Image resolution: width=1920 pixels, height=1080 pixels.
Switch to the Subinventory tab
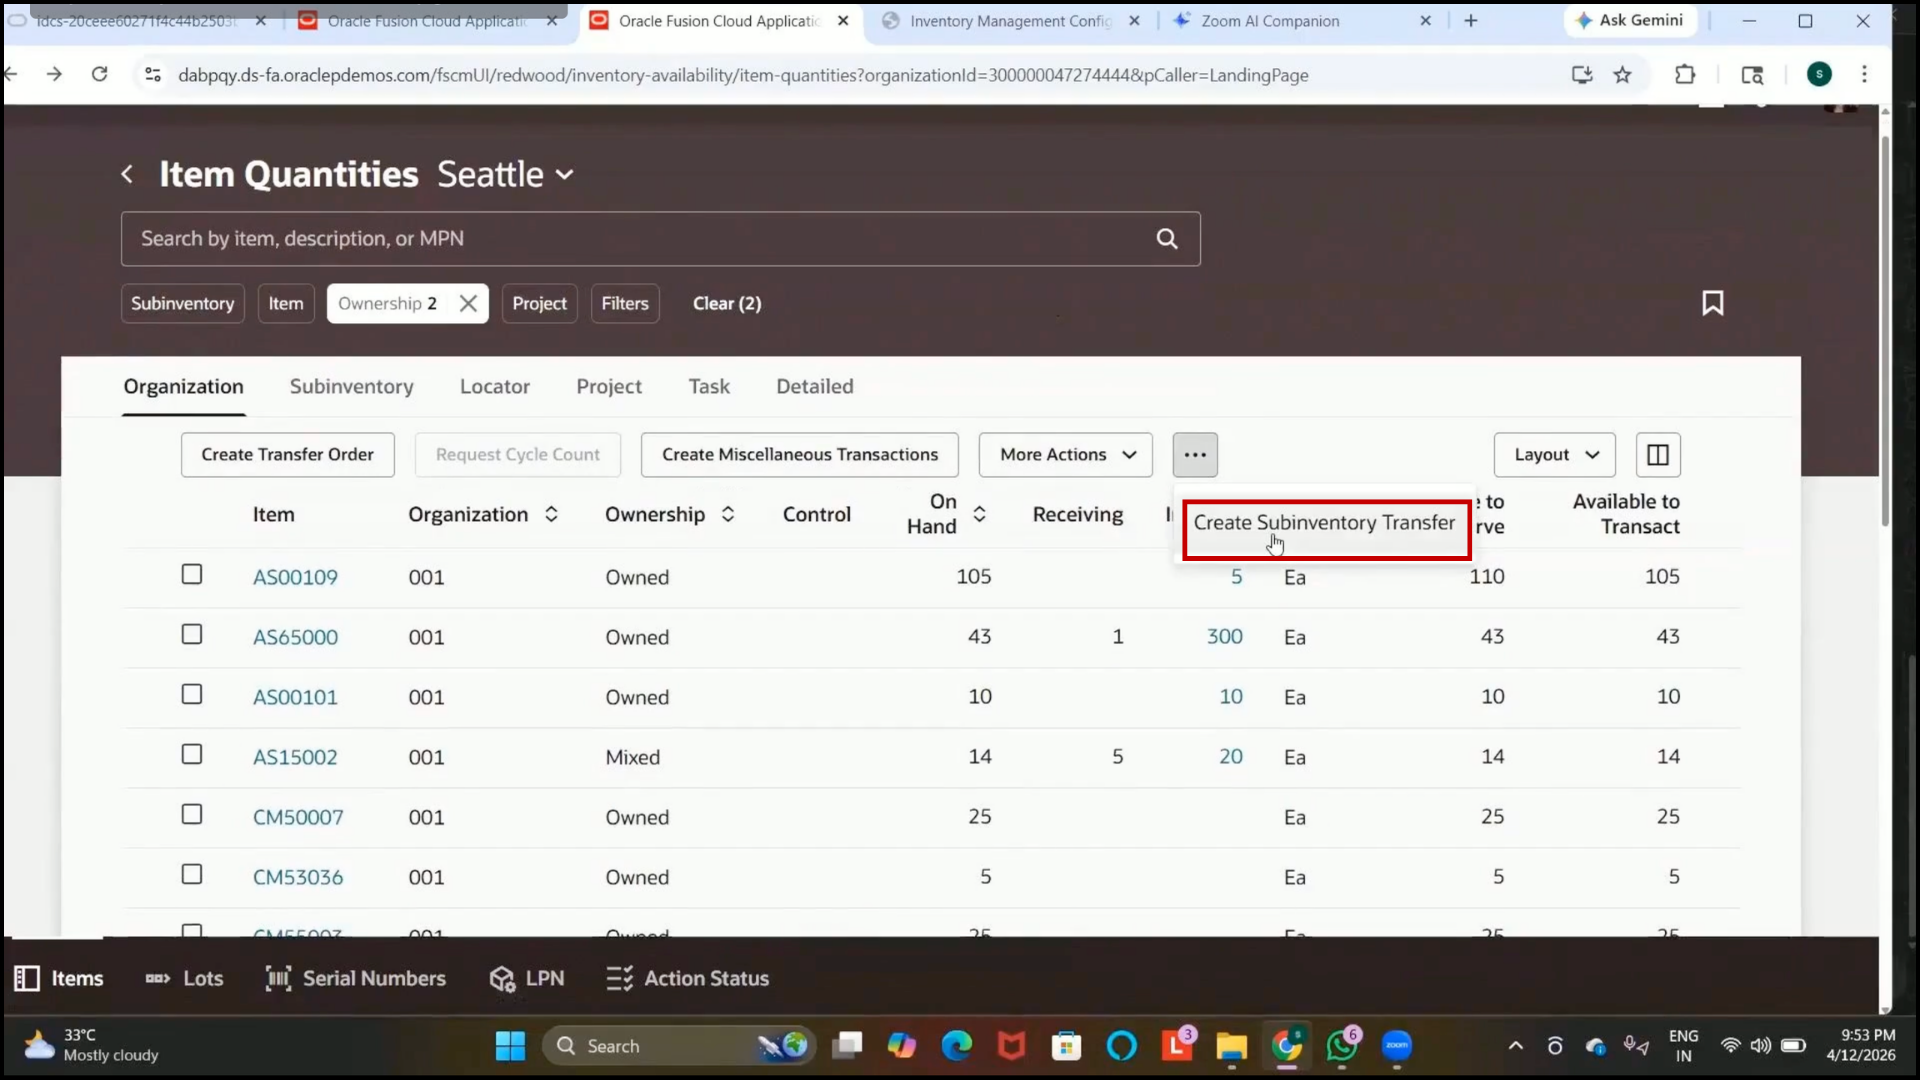[x=351, y=387]
